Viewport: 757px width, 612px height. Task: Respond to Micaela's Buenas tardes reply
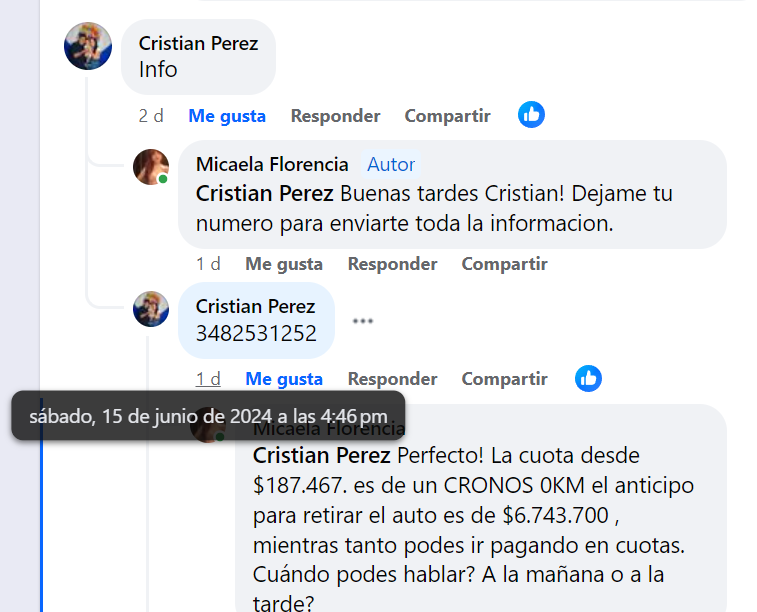click(x=392, y=264)
